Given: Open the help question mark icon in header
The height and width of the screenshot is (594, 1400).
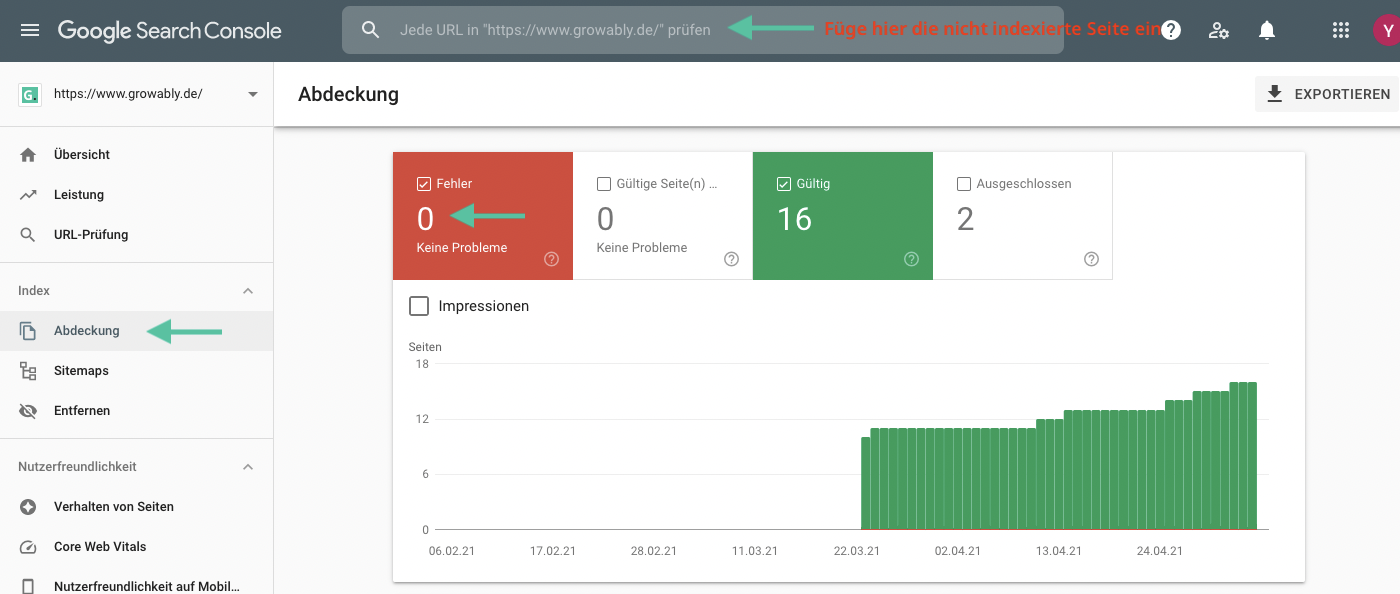Looking at the screenshot, I should pos(1171,30).
